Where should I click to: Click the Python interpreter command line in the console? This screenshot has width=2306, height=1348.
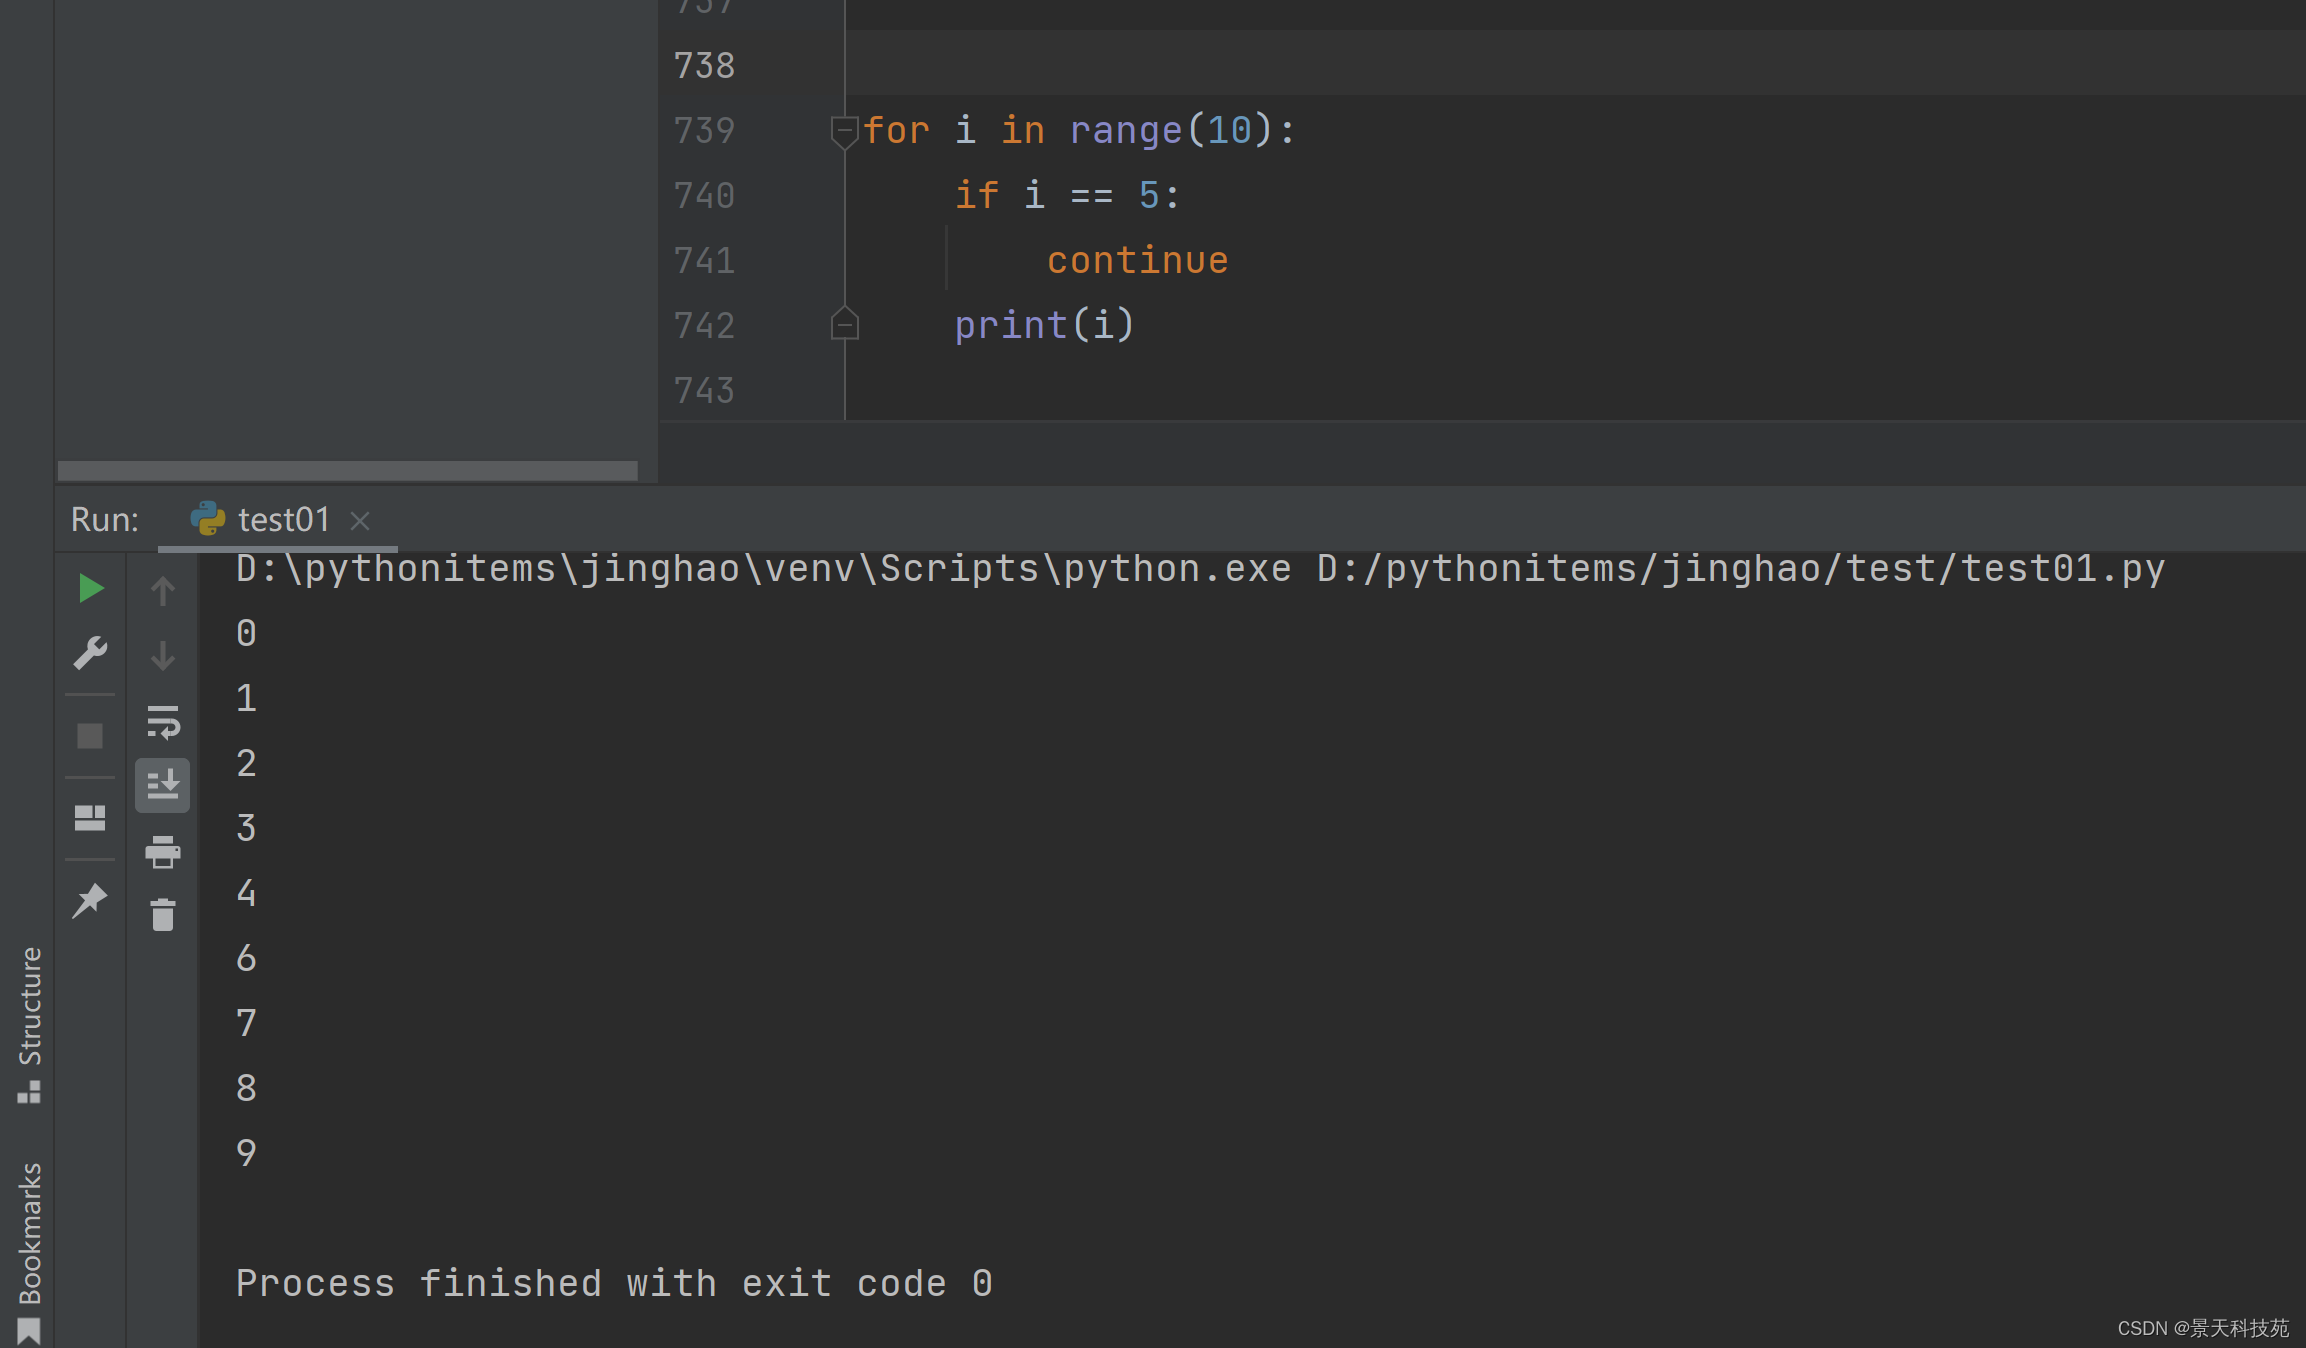(x=1200, y=569)
